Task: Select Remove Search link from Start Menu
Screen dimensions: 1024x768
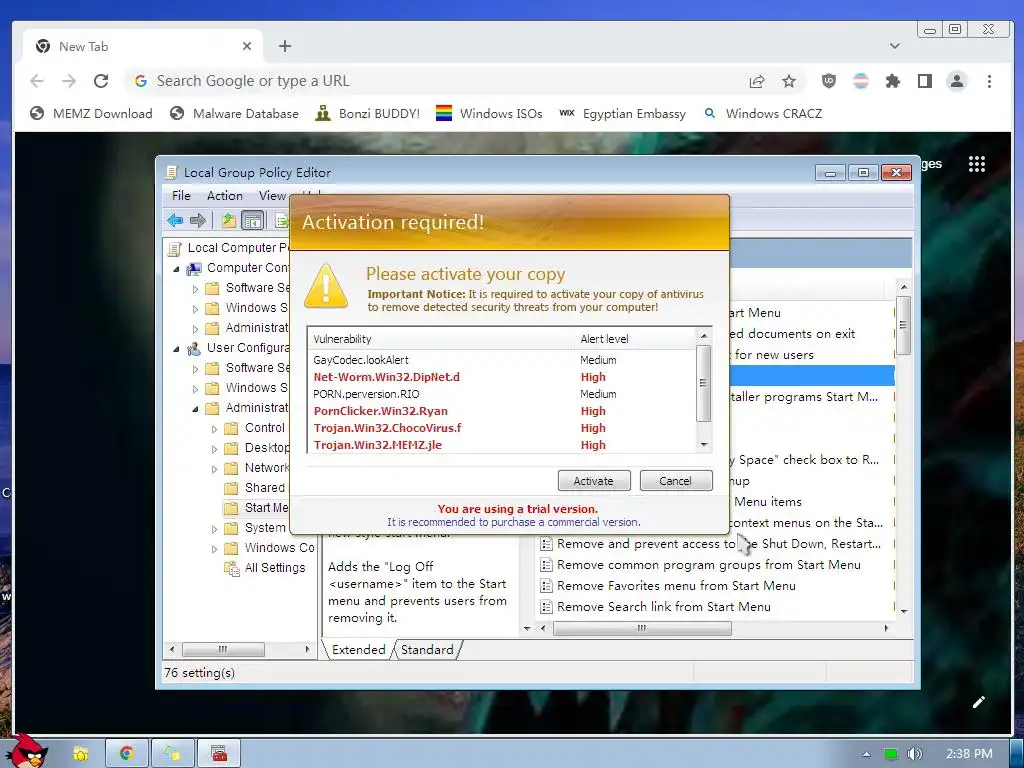Action: pyautogui.click(x=656, y=607)
